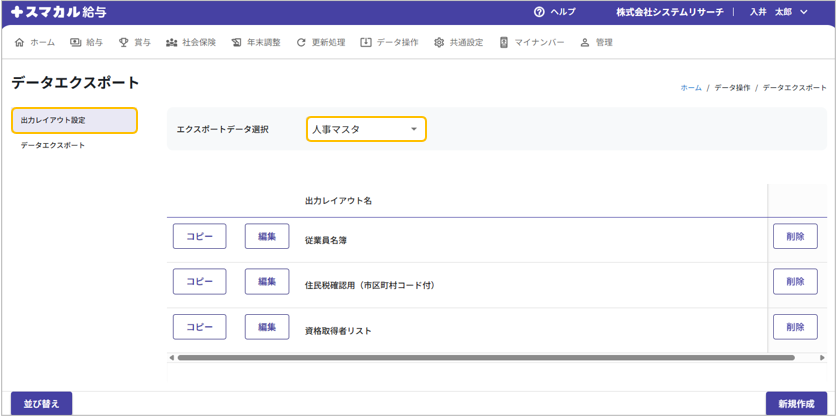This screenshot has height=417, width=837.
Task: Click the 資格取得者リスト row text
Action: (338, 331)
